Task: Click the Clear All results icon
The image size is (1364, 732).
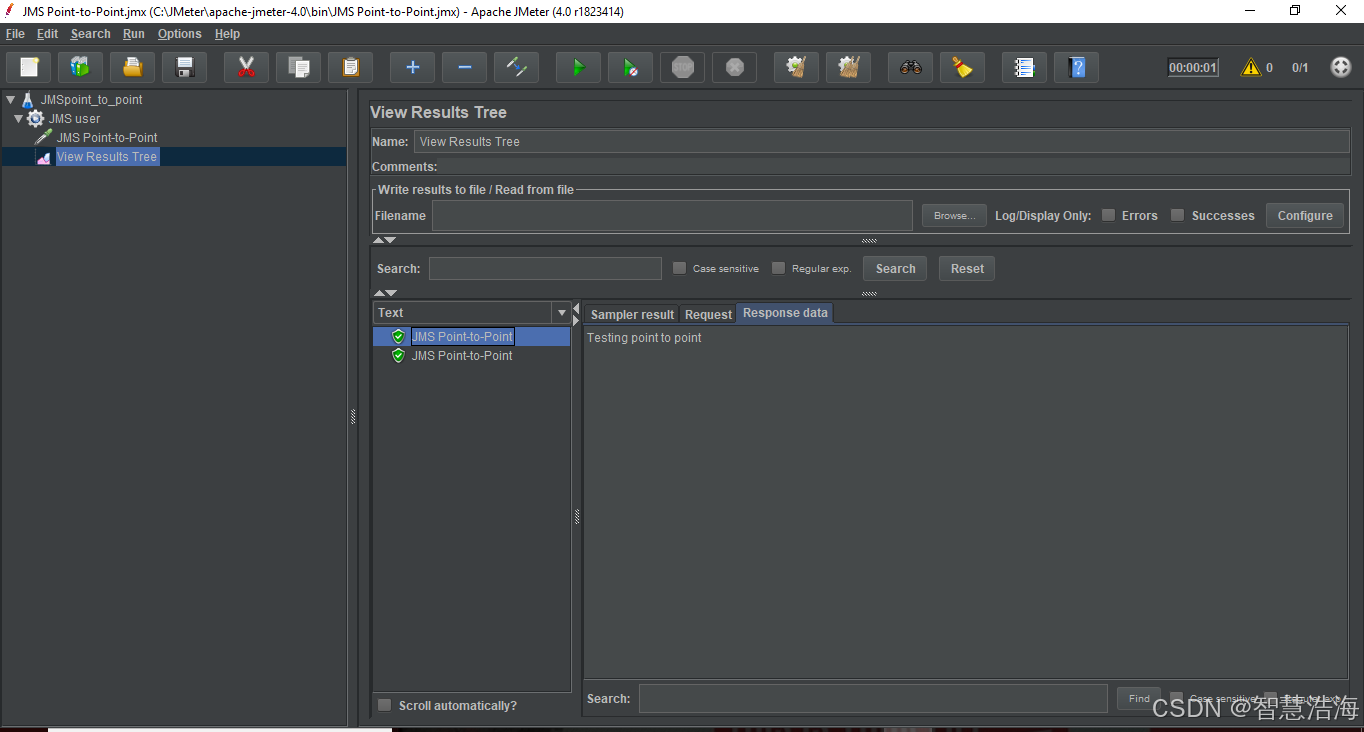Action: (849, 67)
